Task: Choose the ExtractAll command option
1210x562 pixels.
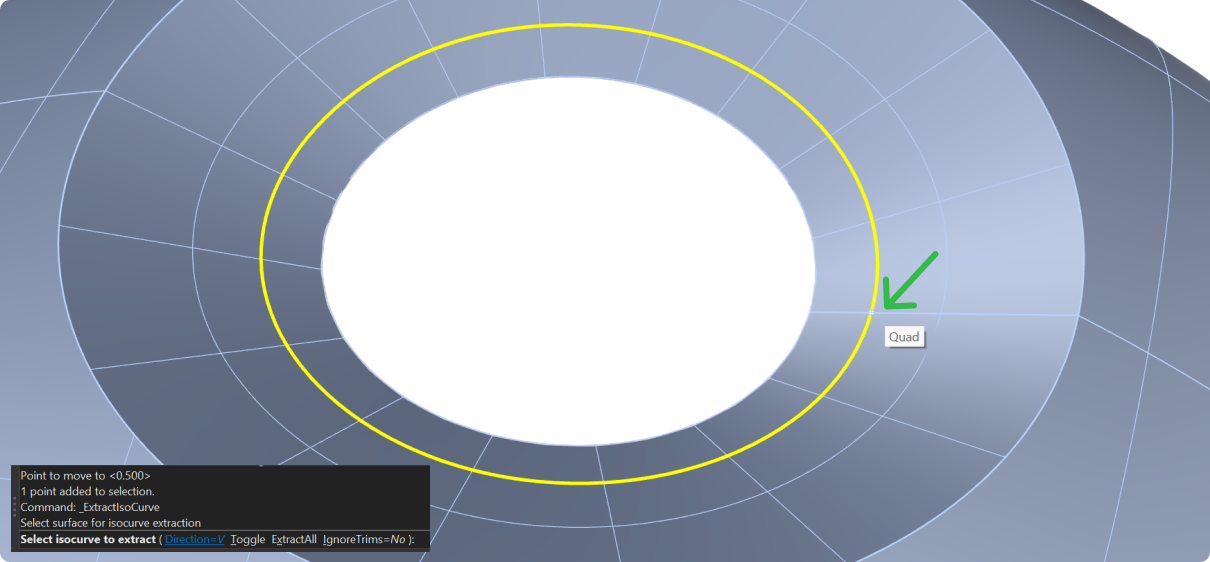Action: point(294,539)
